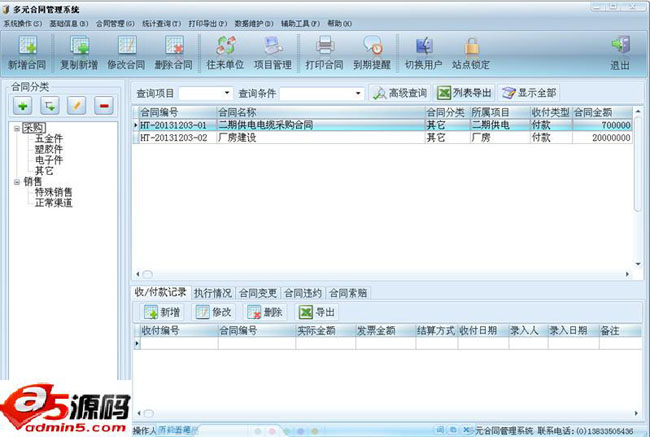Click the 20000000 amount cell
650x437 pixels.
(x=602, y=138)
